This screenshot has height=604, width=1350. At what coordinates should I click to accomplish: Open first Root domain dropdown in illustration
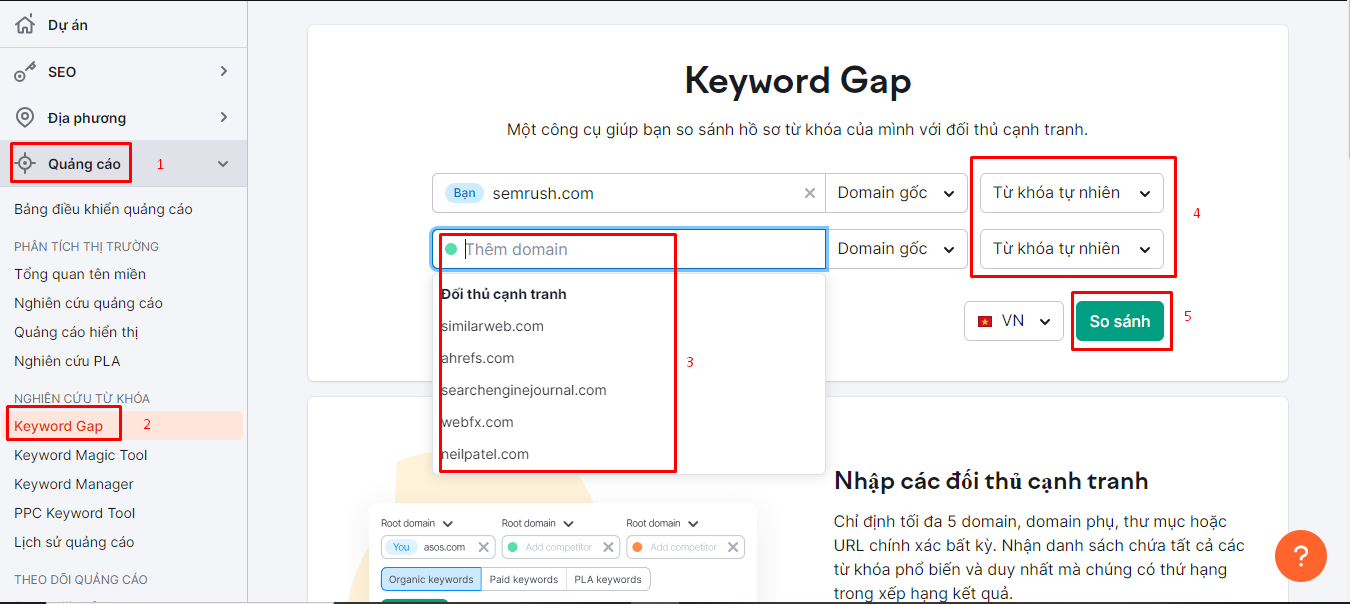[x=417, y=523]
